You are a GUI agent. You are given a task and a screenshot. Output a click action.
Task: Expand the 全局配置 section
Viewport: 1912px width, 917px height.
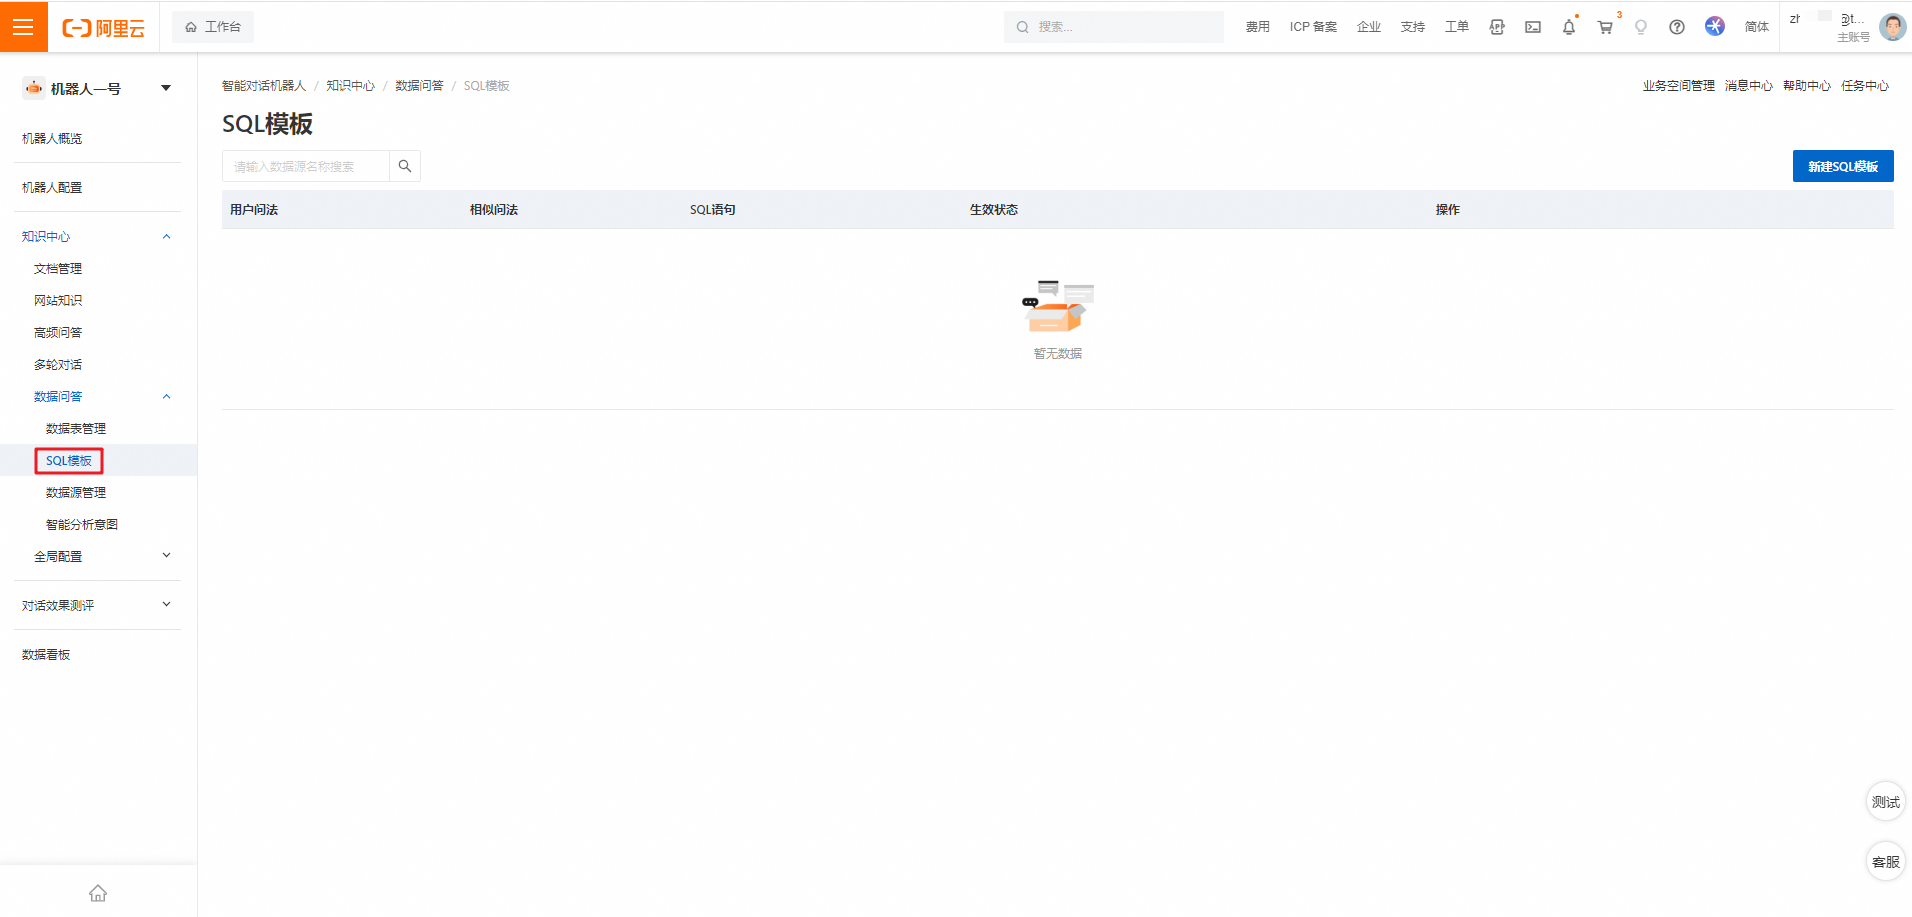click(x=166, y=556)
